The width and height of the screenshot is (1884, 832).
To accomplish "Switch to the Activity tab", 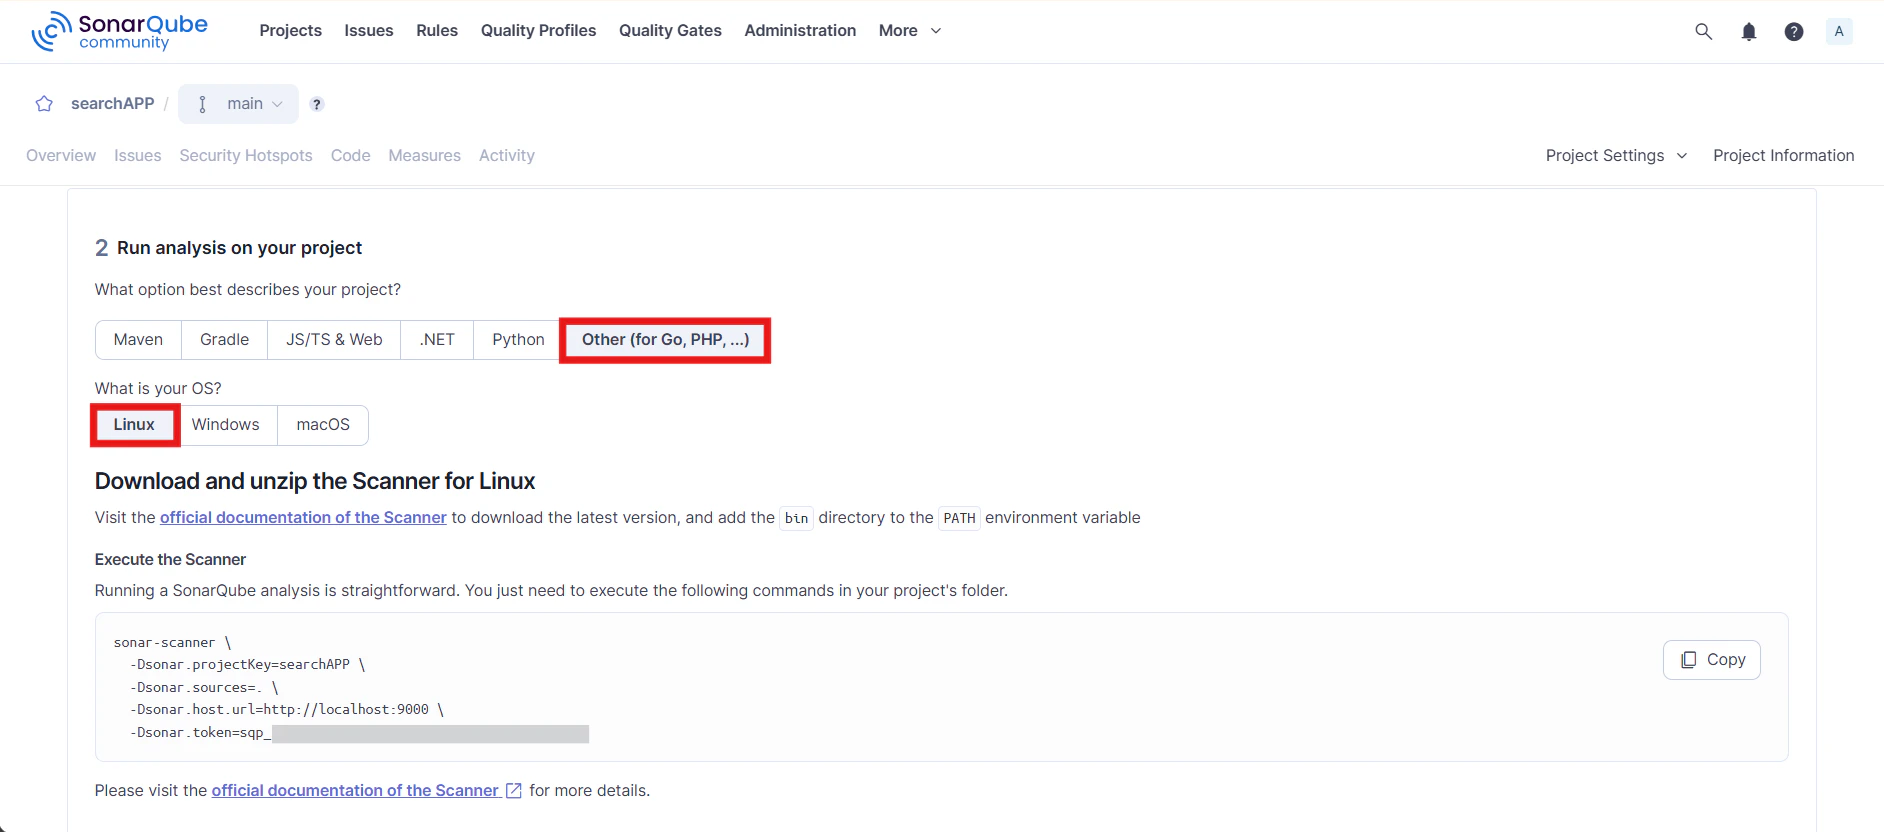I will click(x=507, y=156).
